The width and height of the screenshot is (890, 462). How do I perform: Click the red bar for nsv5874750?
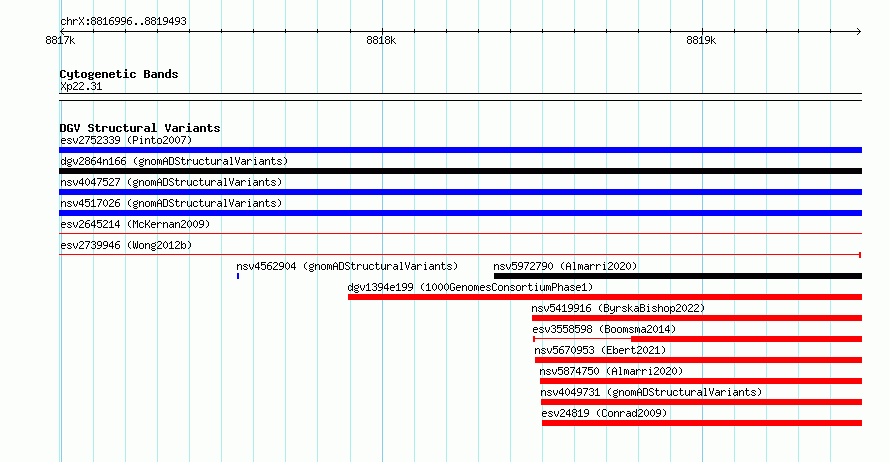click(x=701, y=381)
